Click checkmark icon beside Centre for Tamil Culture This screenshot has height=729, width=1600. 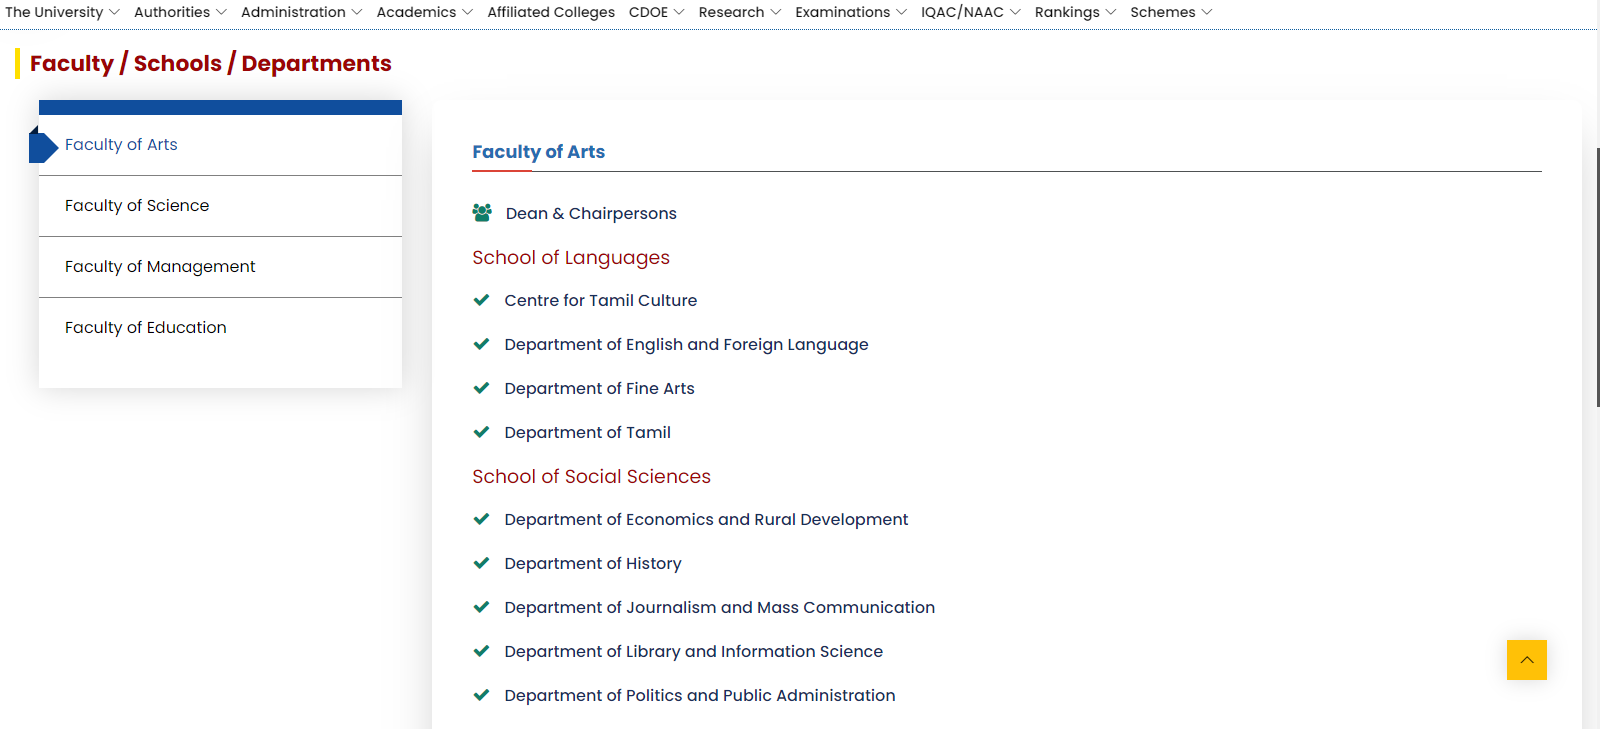(481, 300)
